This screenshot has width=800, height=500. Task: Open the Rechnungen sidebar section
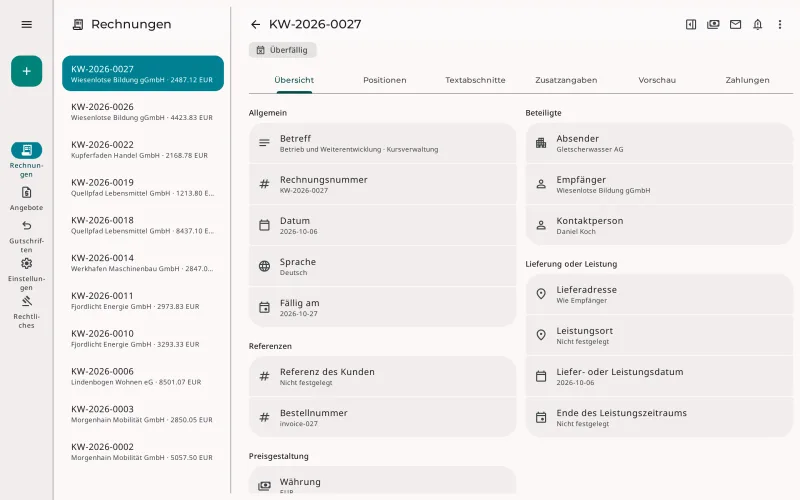[27, 160]
